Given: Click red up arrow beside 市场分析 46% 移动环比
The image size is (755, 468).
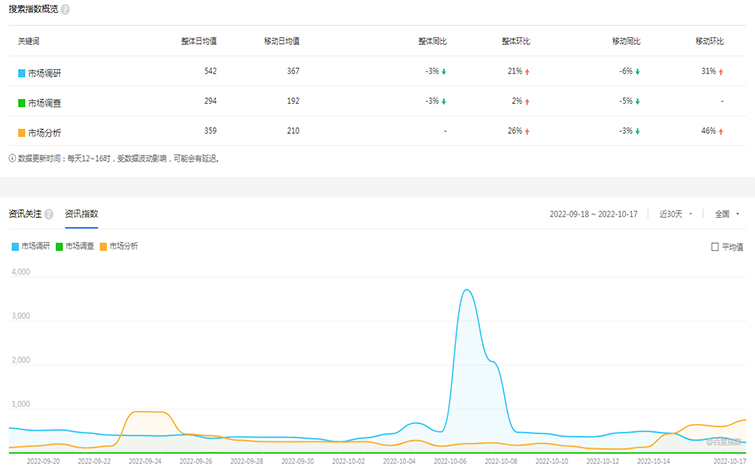Looking at the screenshot, I should 723,132.
